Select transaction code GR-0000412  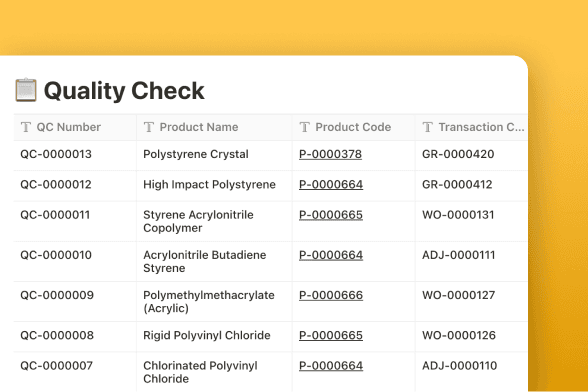pyautogui.click(x=457, y=185)
